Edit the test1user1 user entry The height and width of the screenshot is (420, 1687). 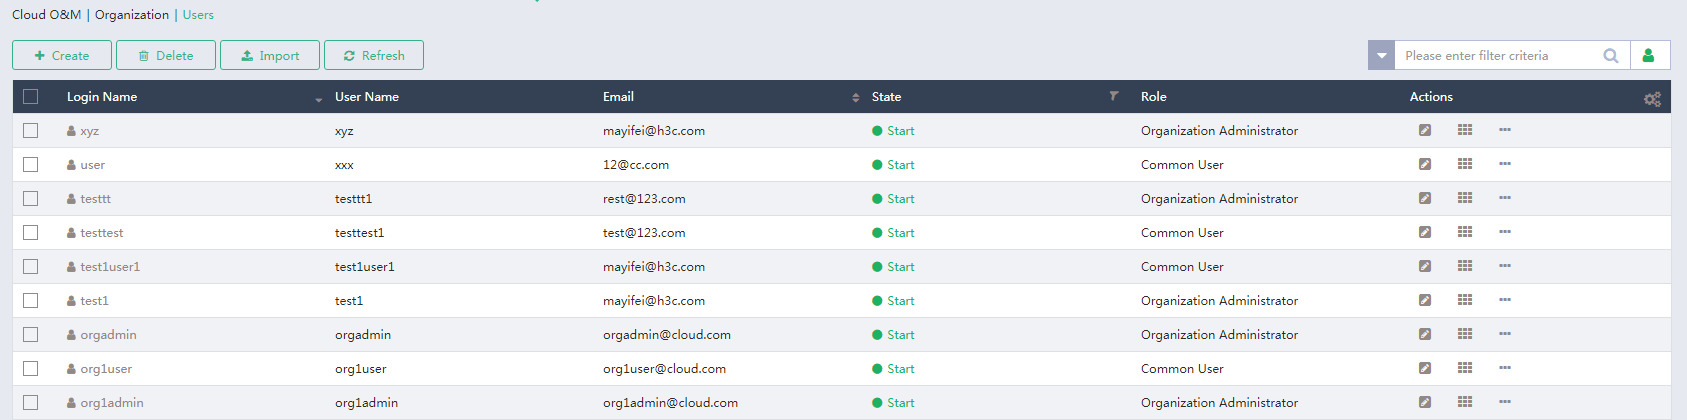[x=1424, y=266]
